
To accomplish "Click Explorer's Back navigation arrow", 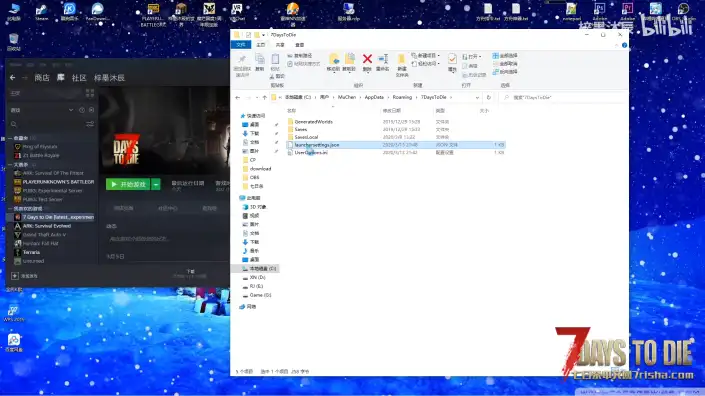I will coord(237,98).
